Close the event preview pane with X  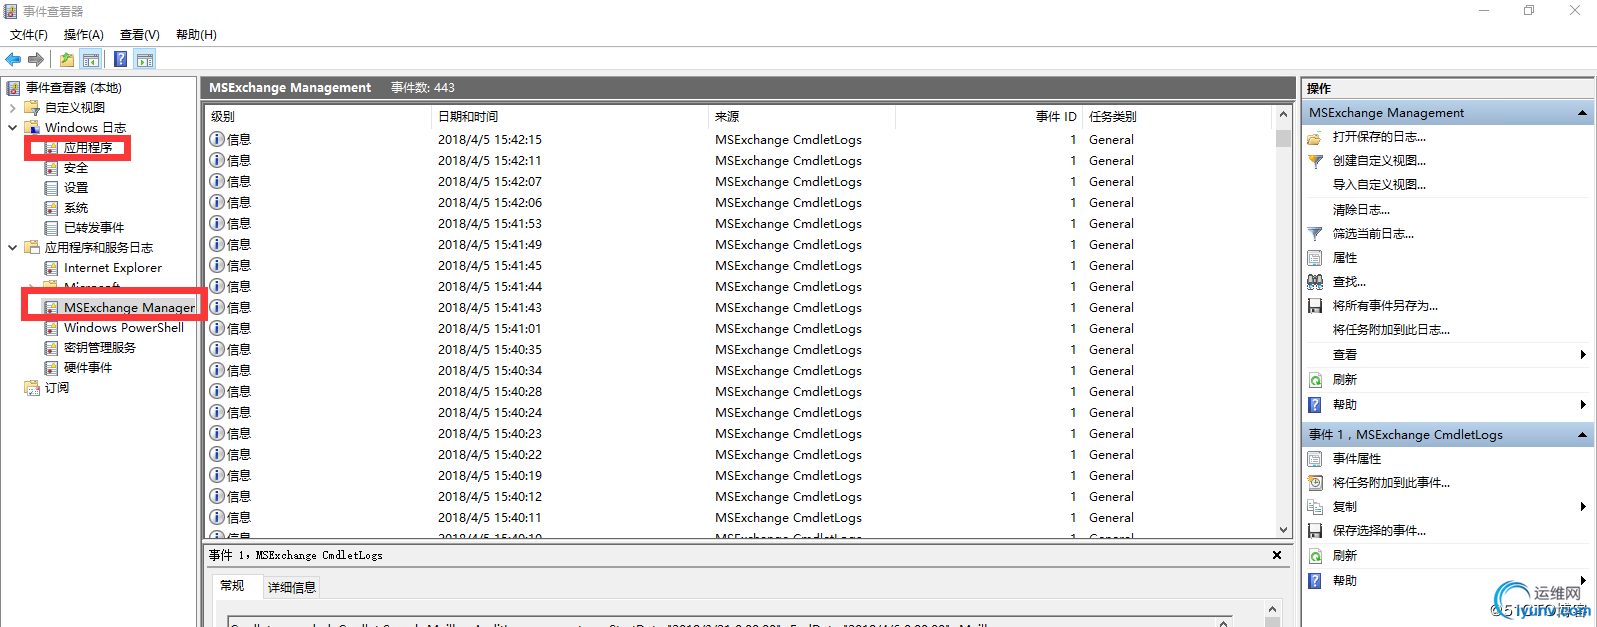click(x=1277, y=555)
